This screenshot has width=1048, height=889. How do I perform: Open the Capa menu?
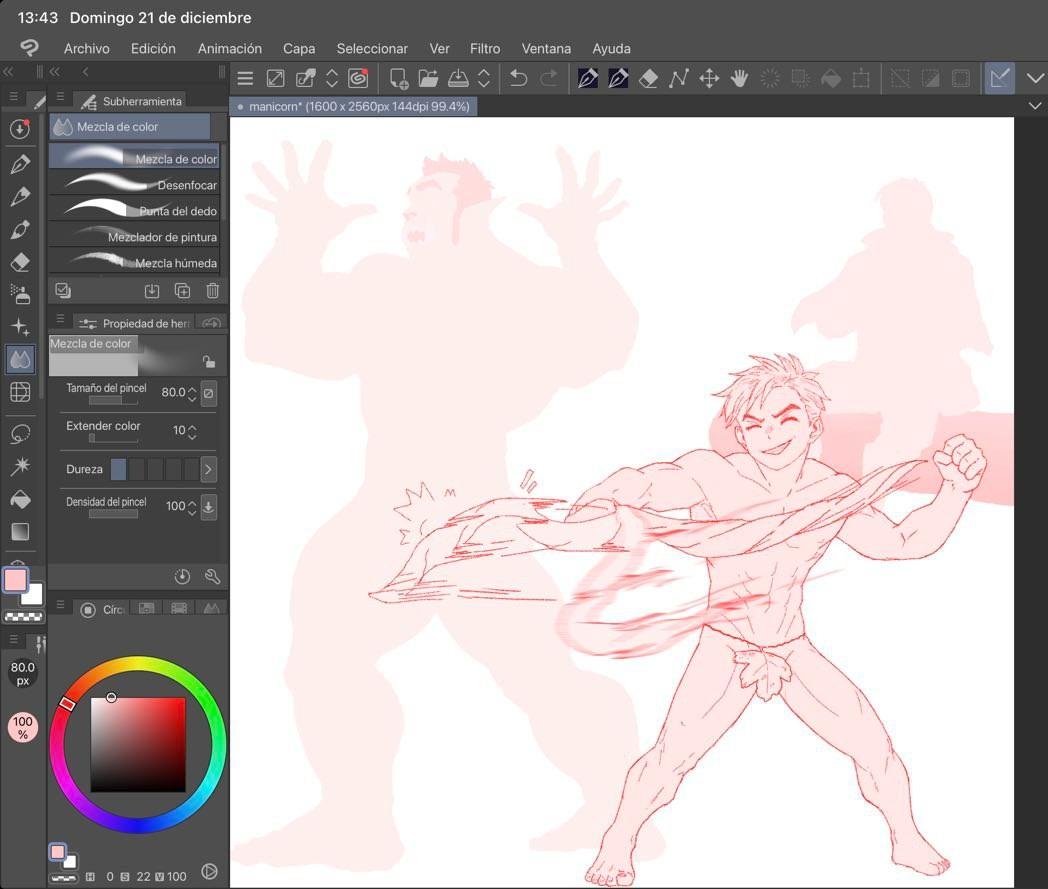point(299,48)
